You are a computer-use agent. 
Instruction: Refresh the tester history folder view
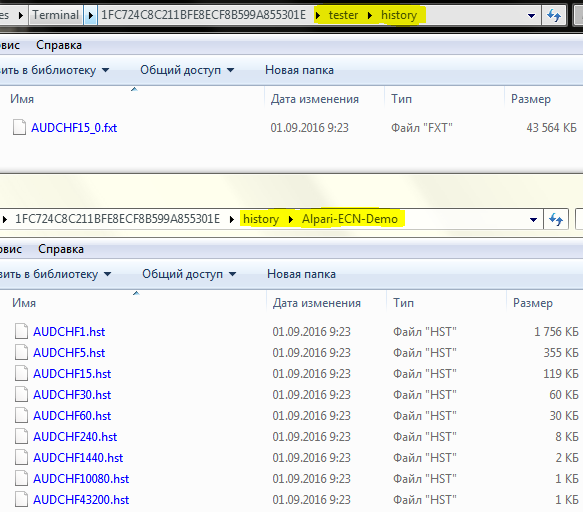pos(554,15)
